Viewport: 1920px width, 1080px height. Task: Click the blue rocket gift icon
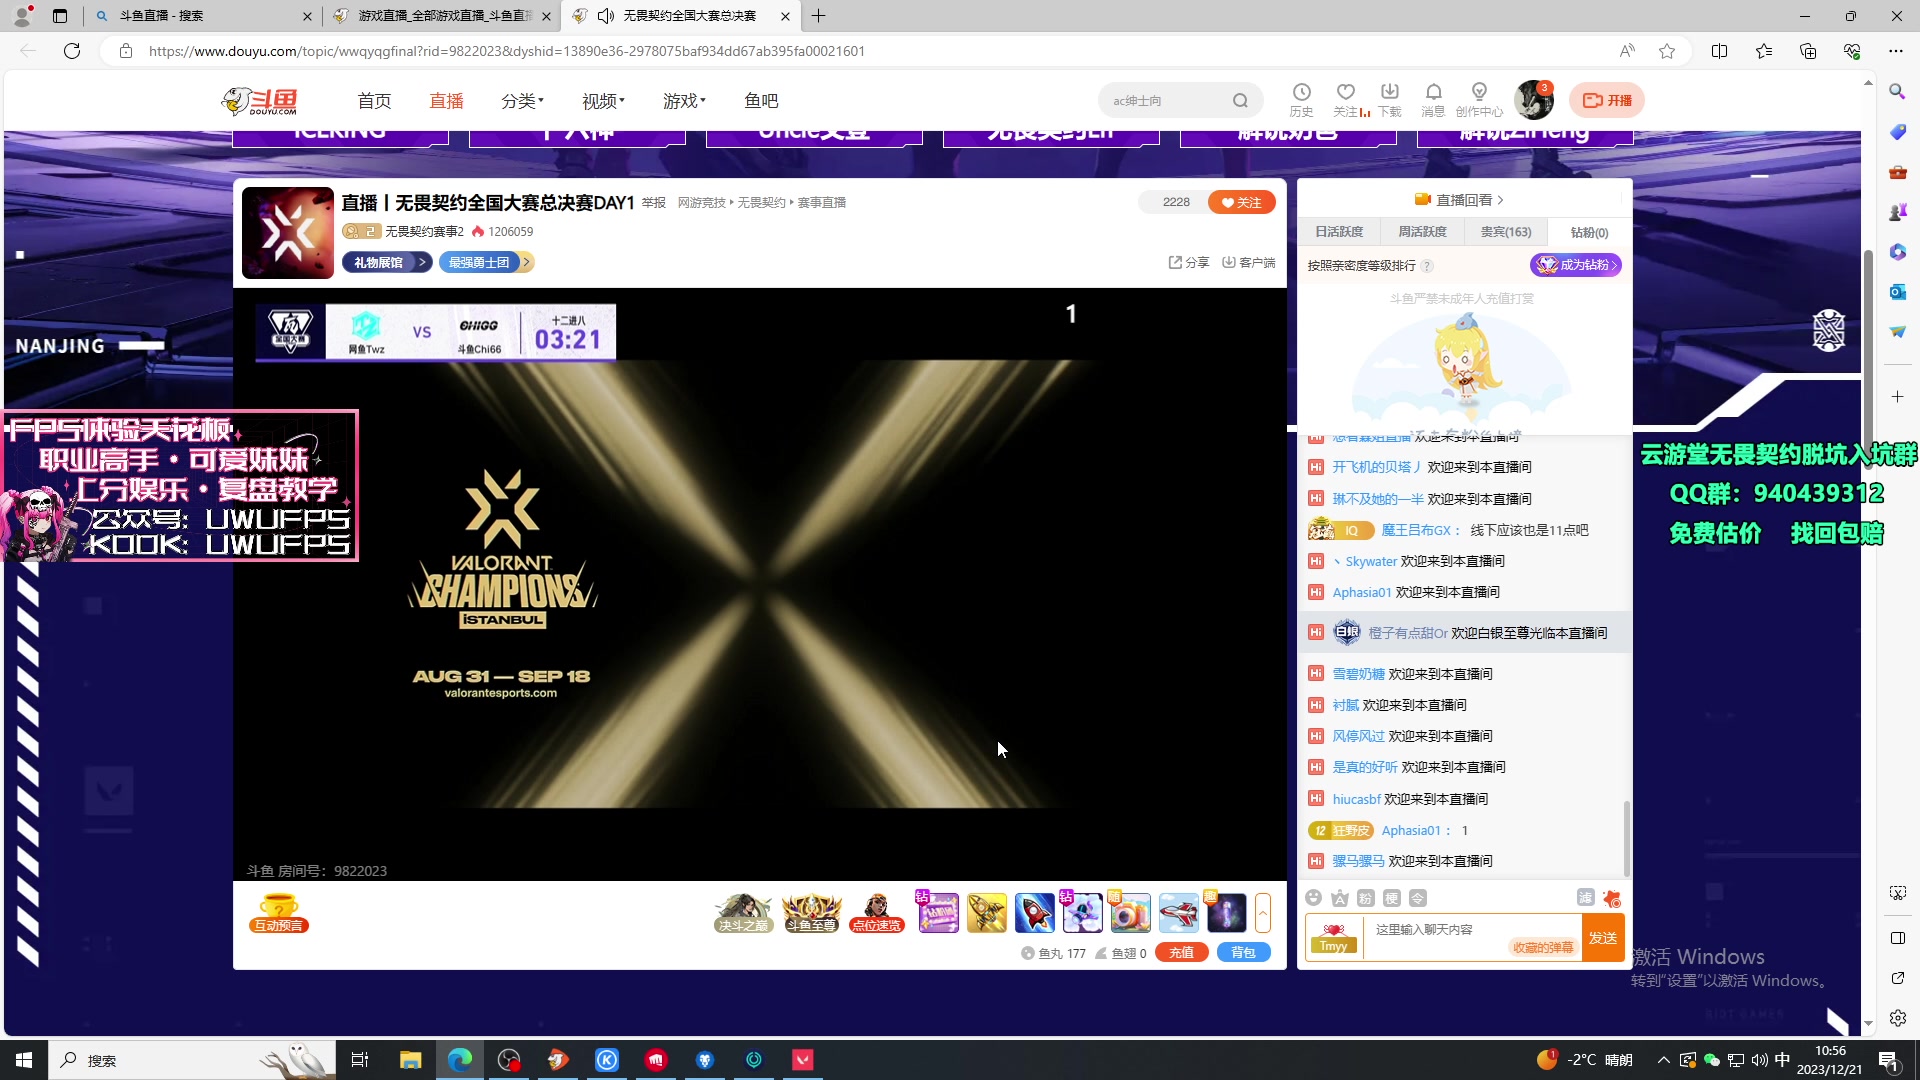[1035, 913]
